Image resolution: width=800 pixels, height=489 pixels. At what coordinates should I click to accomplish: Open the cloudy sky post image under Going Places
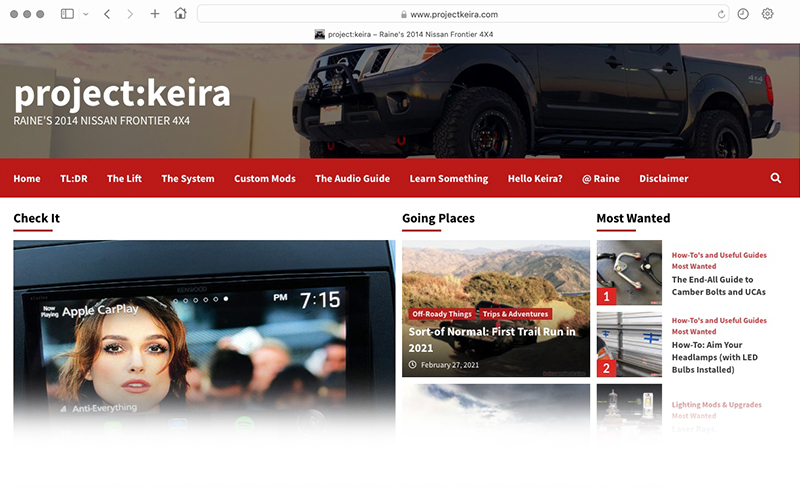point(496,411)
